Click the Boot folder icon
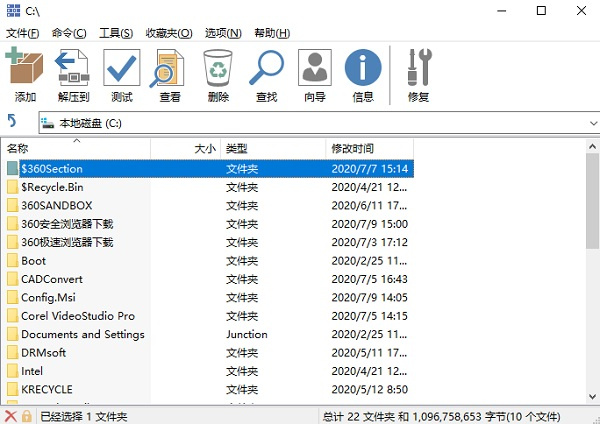Screen dimensions: 600x424 click(12, 261)
